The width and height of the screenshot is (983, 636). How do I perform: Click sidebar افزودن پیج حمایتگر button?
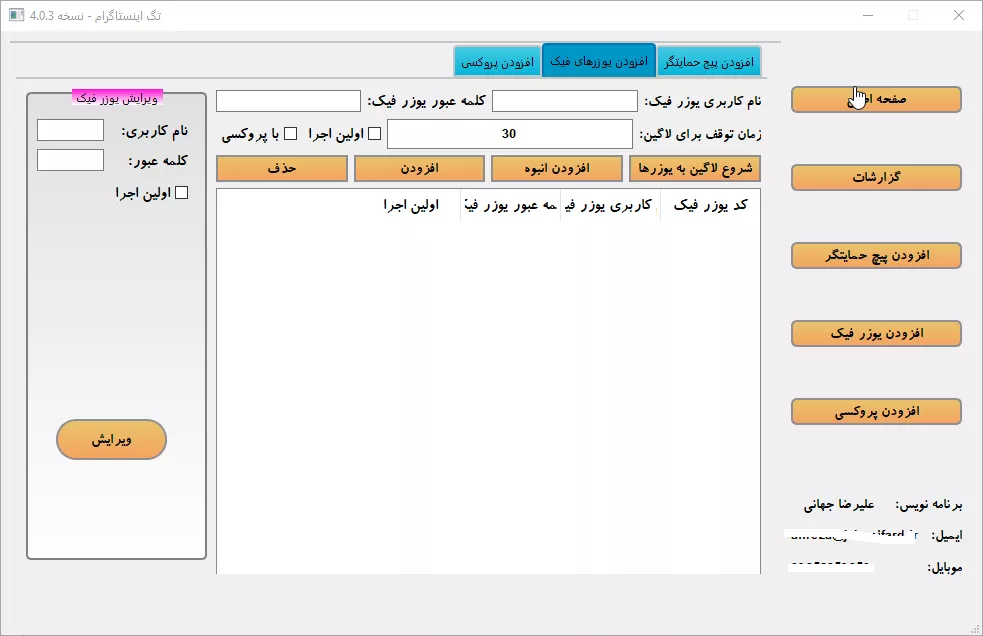pyautogui.click(x=876, y=255)
